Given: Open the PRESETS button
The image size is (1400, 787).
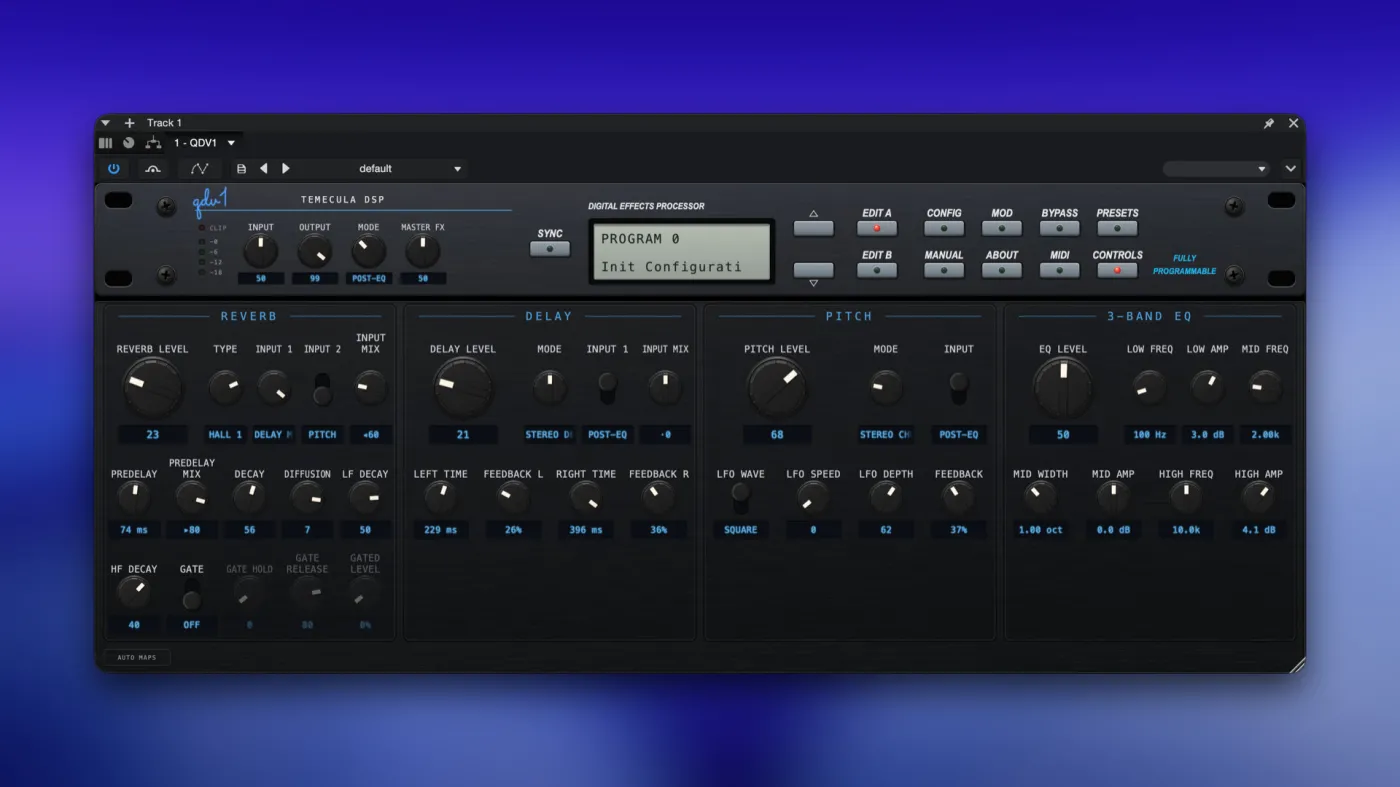Looking at the screenshot, I should tap(1117, 228).
